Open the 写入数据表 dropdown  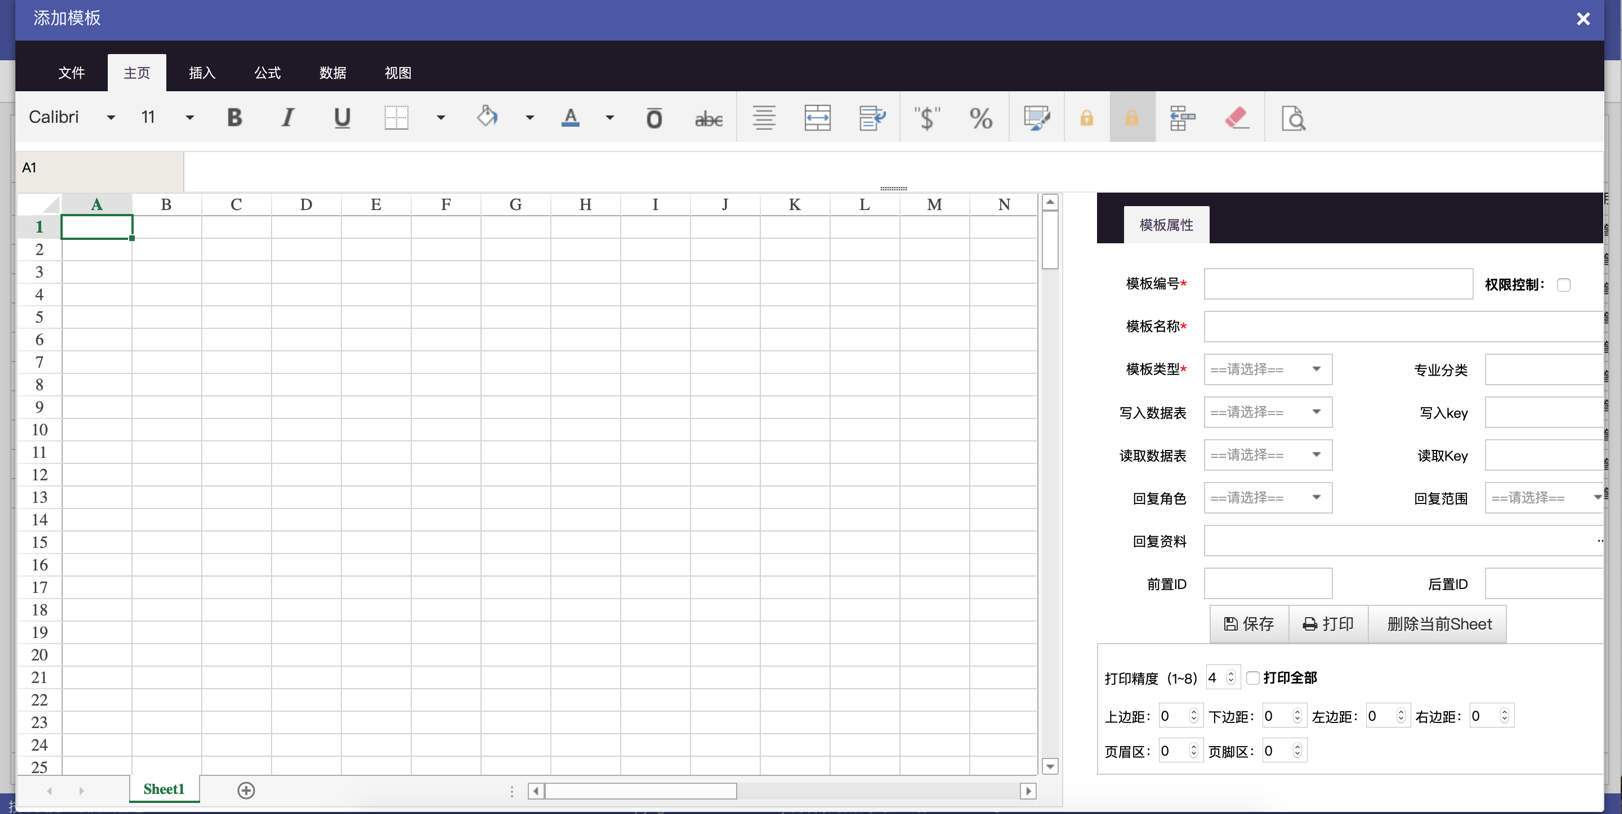point(1267,412)
